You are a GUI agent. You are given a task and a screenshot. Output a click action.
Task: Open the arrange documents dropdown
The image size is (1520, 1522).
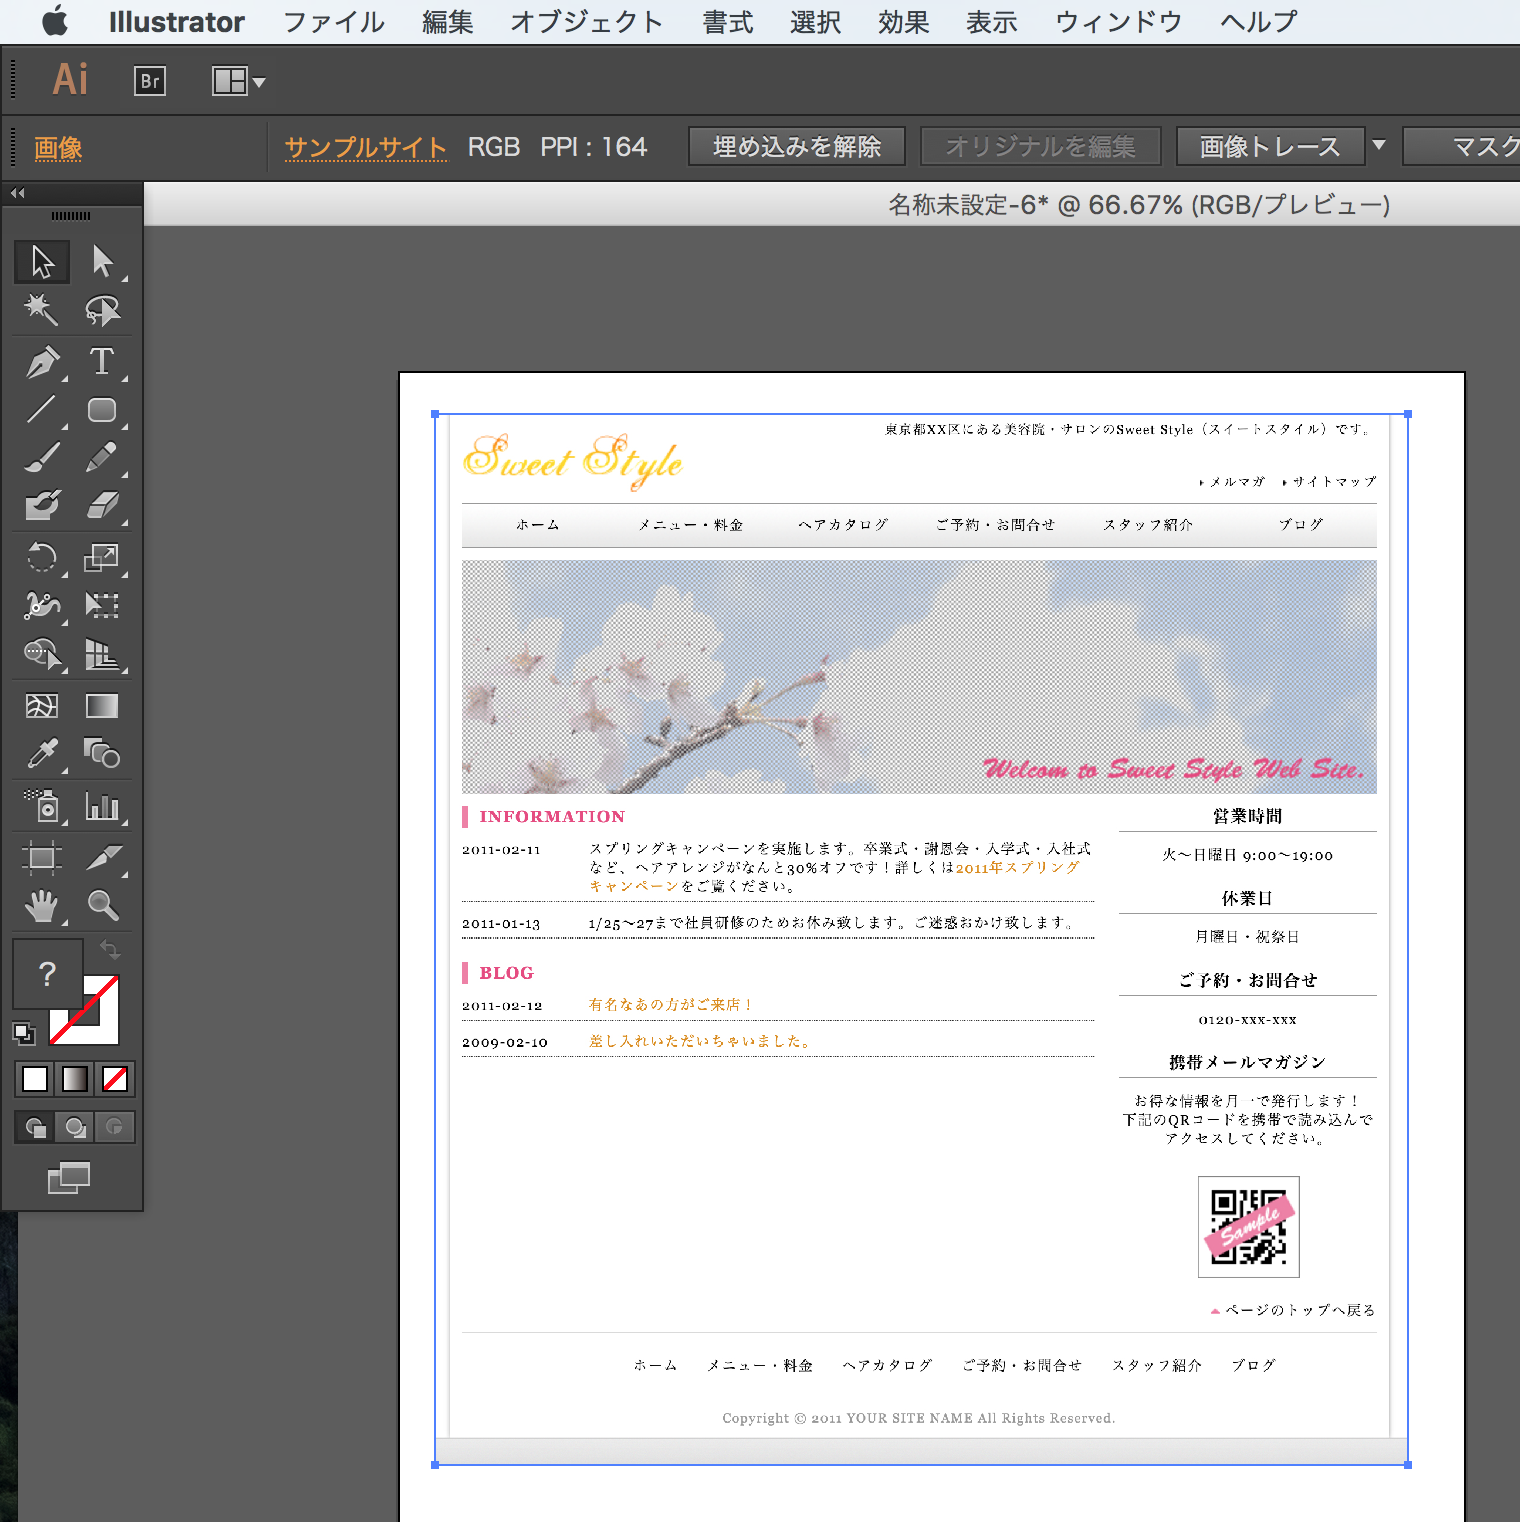pyautogui.click(x=238, y=81)
